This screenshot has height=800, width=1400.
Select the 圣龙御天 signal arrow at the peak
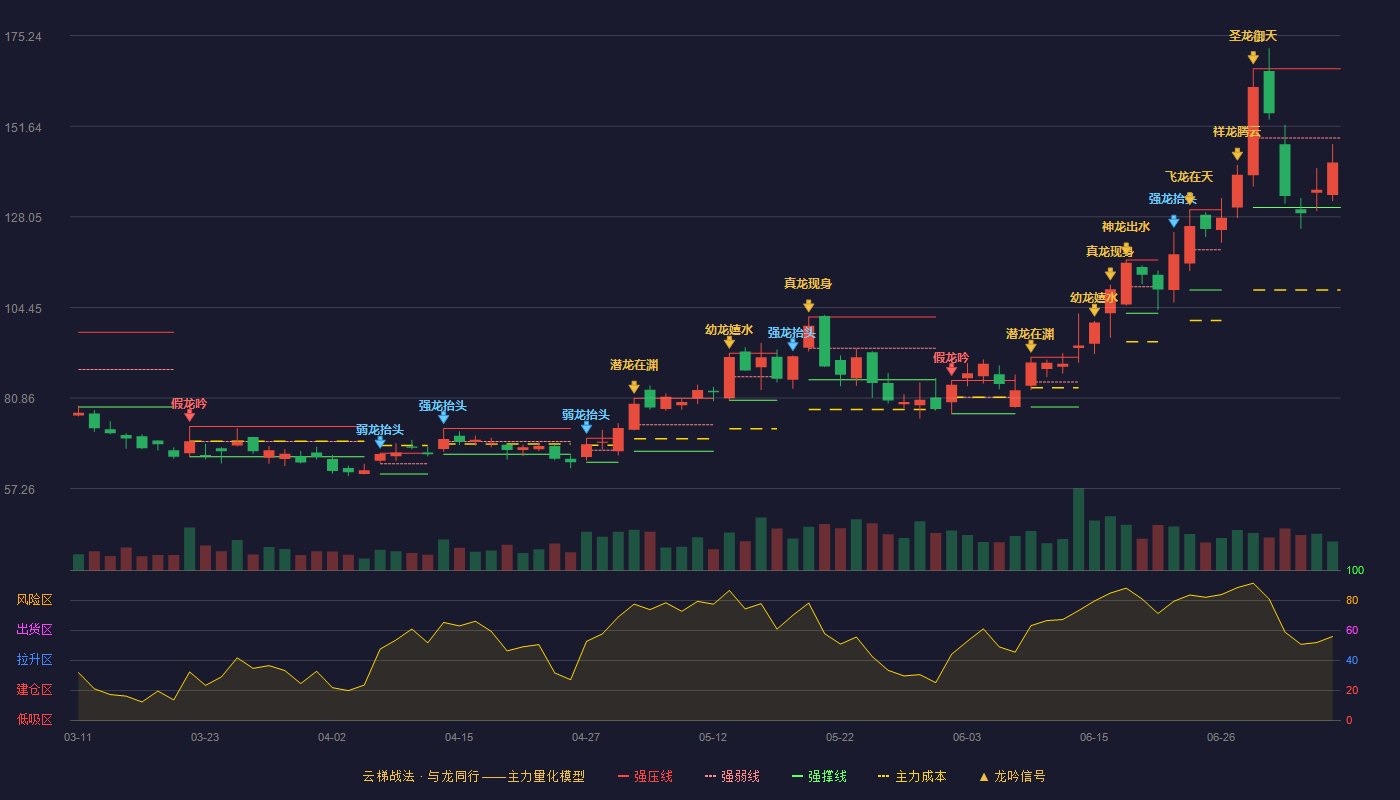[x=1253, y=58]
